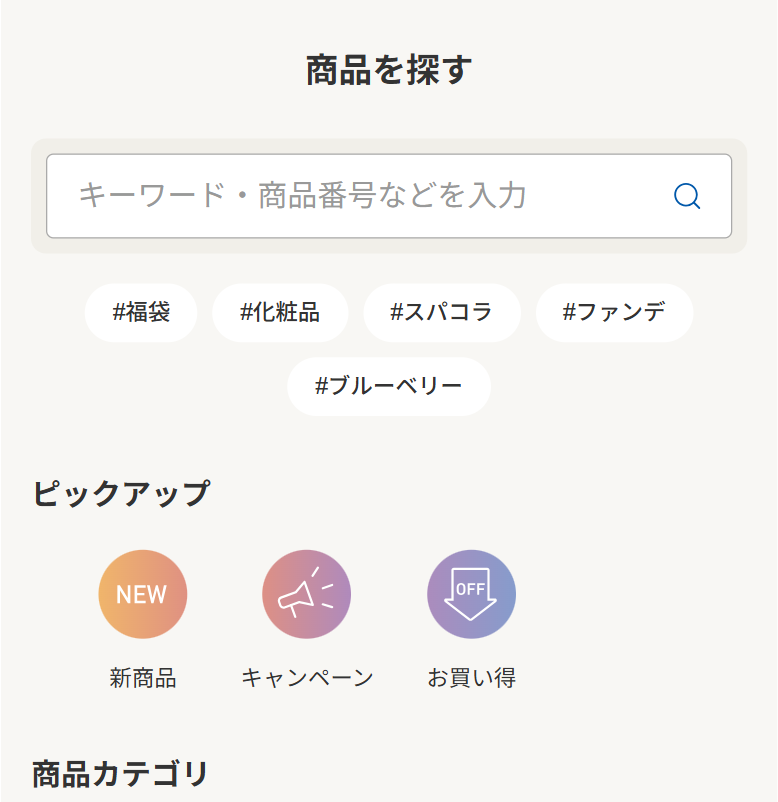Viewport: 778px width, 802px height.
Task: Open the 新商品 text link
Action: tap(143, 678)
